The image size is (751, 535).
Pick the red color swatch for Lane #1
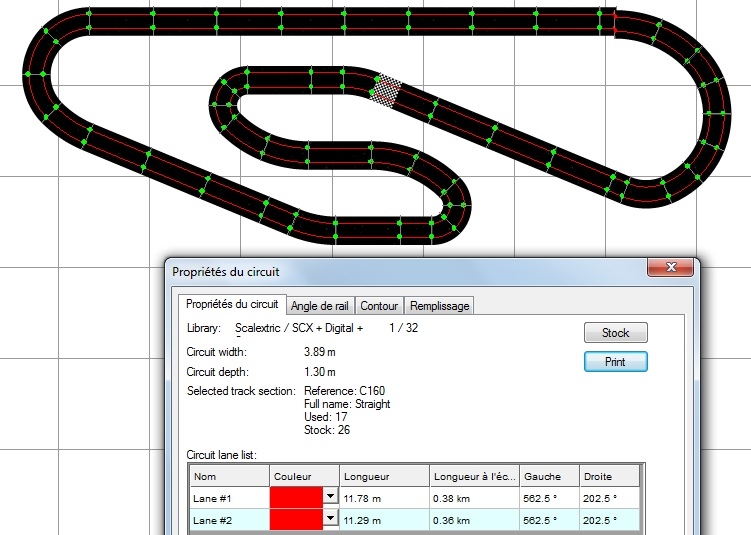(x=296, y=495)
